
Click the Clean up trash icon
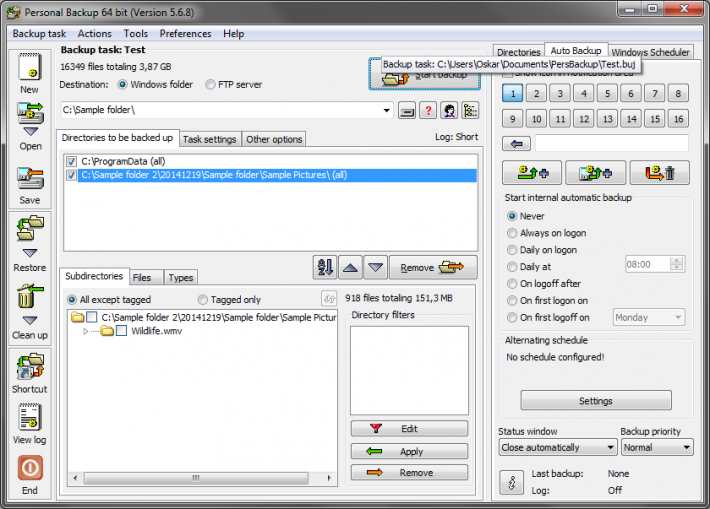coord(30,295)
